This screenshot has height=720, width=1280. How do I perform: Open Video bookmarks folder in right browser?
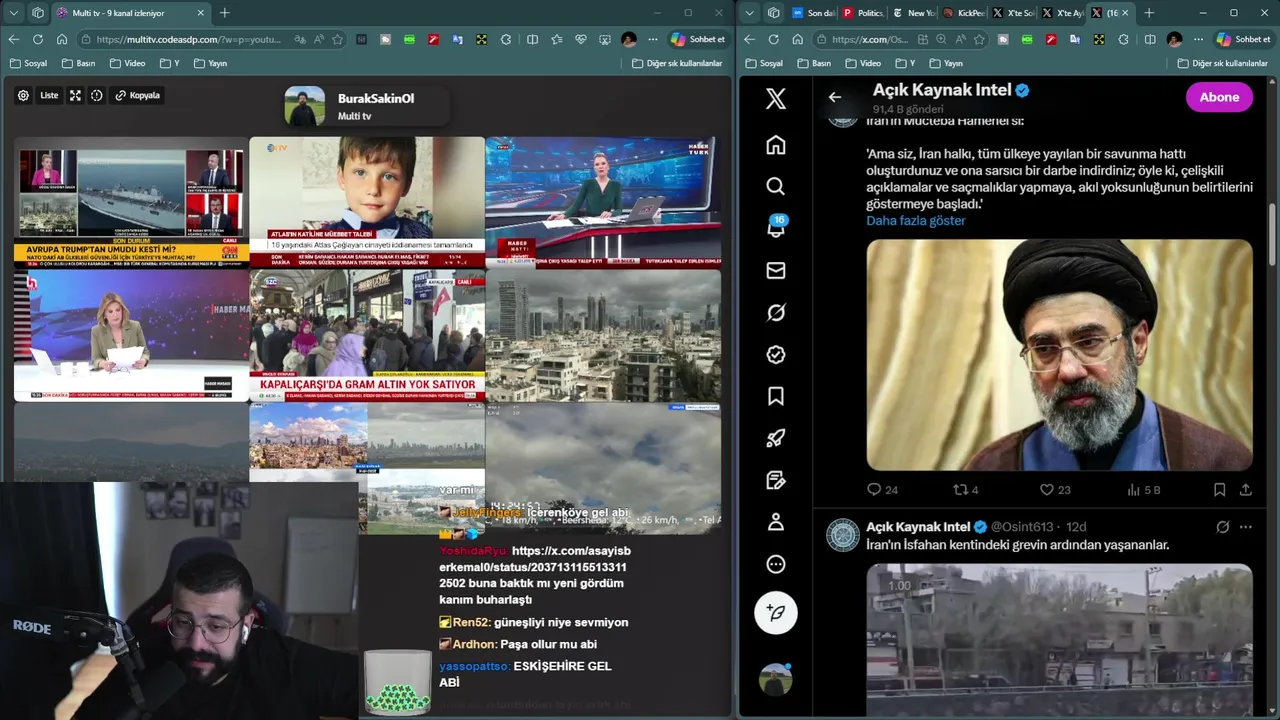863,63
